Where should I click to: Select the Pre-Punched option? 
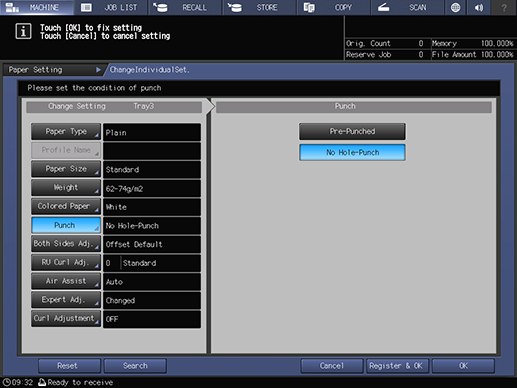pos(352,131)
